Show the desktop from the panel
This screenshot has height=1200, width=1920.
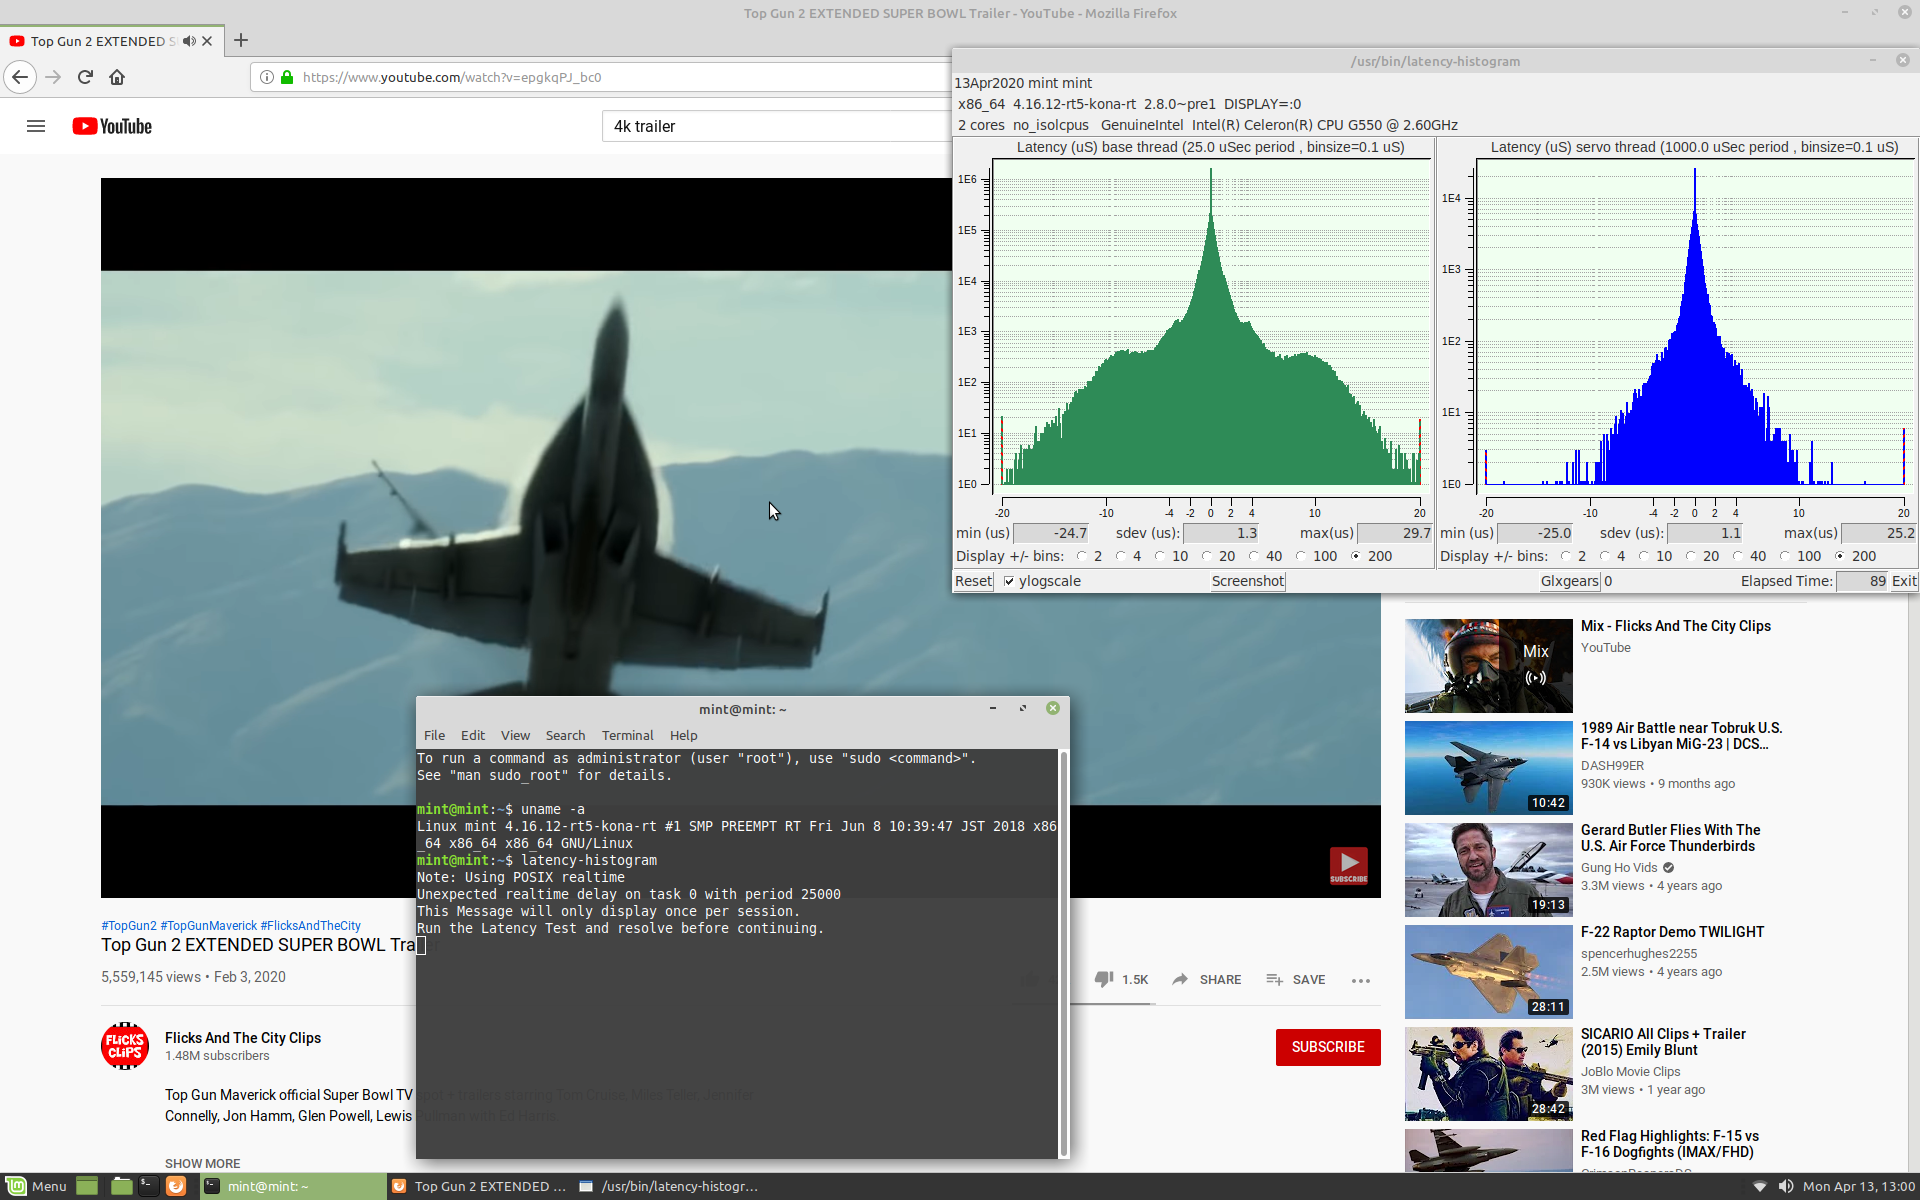(x=87, y=1186)
